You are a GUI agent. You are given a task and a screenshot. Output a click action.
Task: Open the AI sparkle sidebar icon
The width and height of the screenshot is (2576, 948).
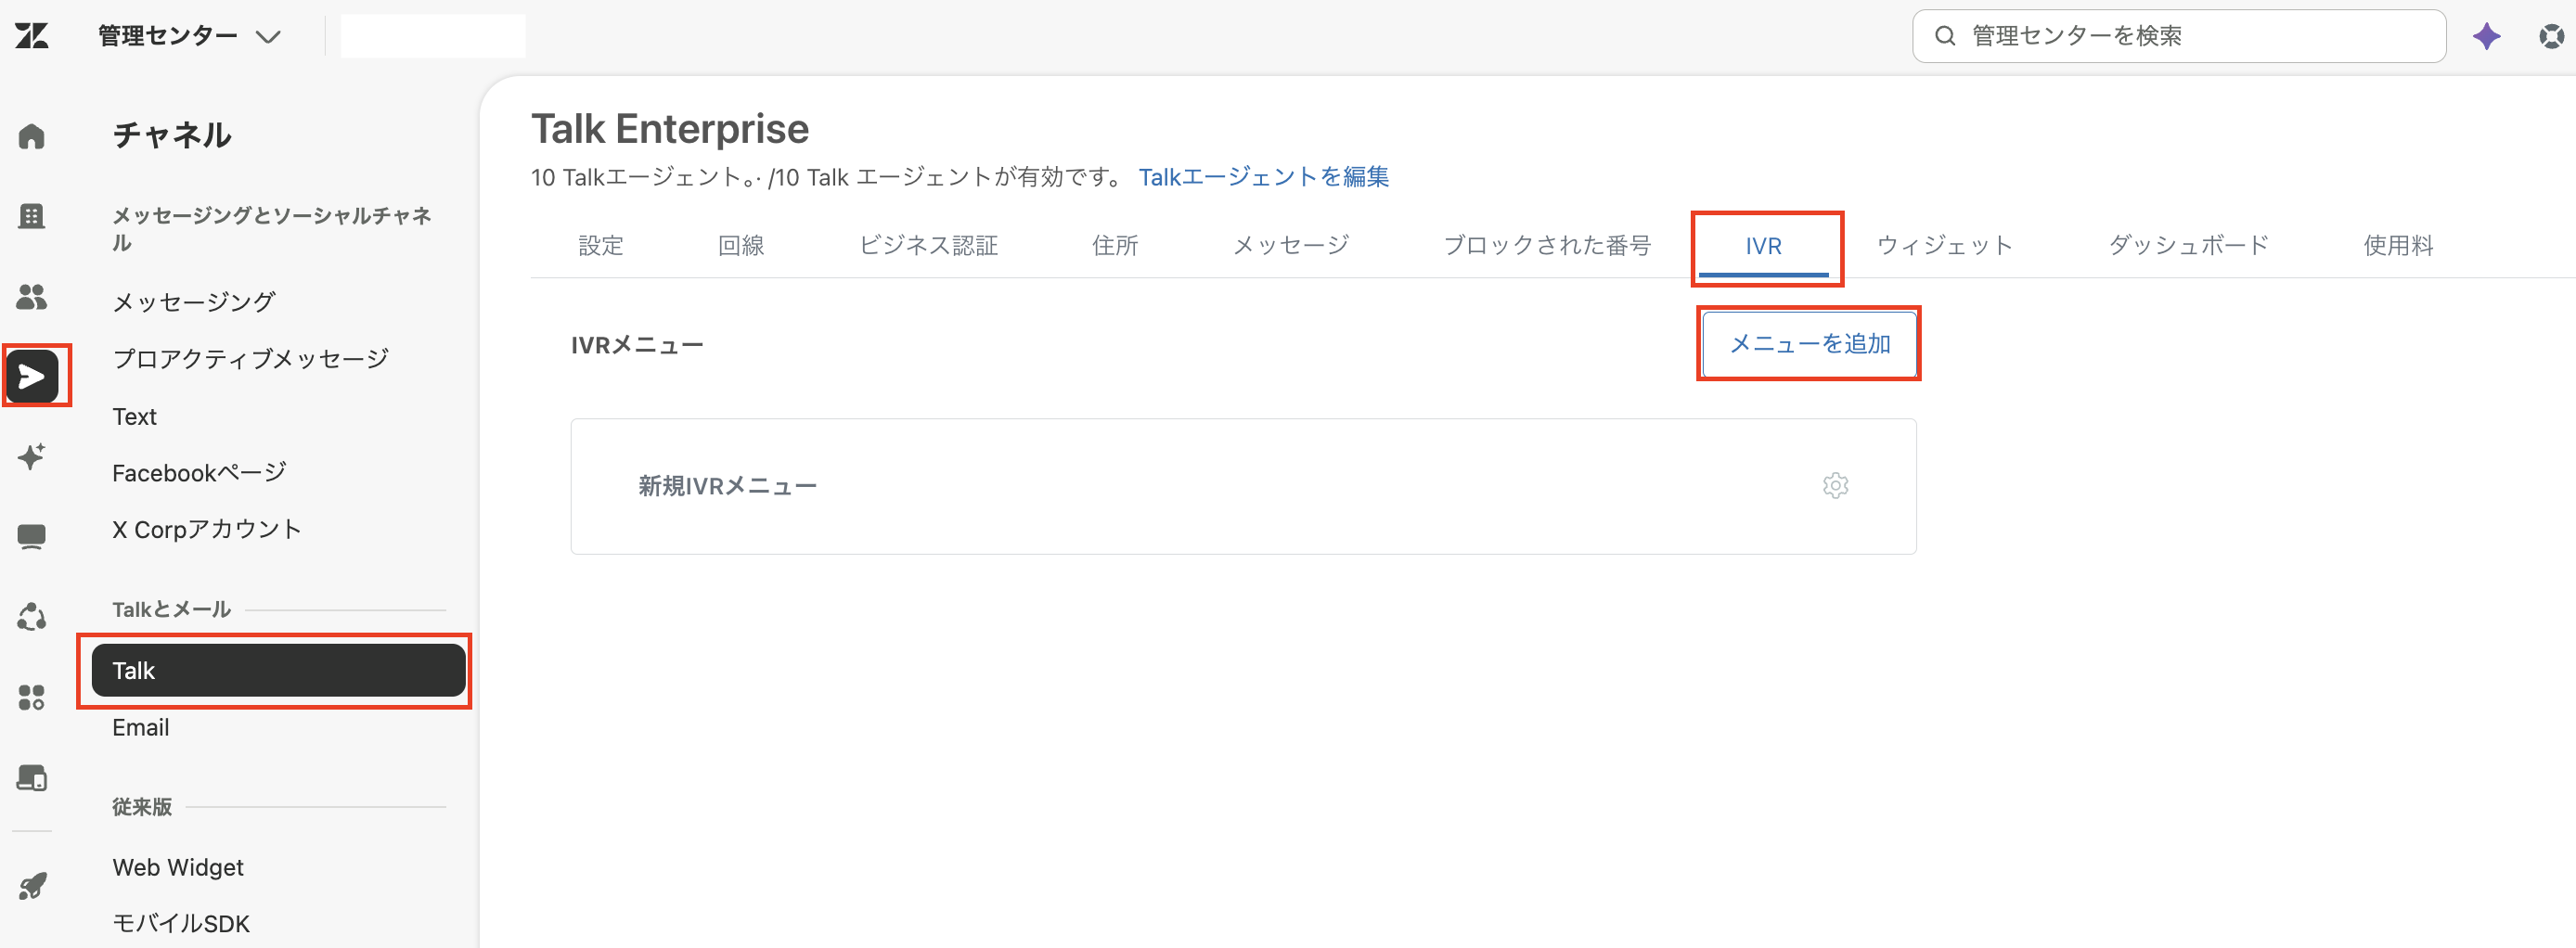coord(32,456)
